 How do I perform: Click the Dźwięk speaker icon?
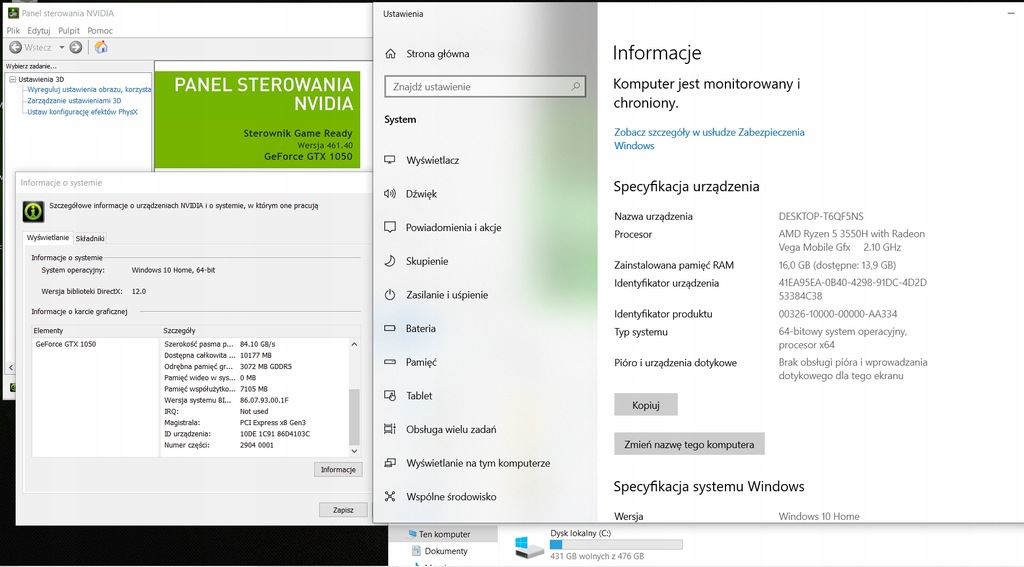pyautogui.click(x=390, y=193)
